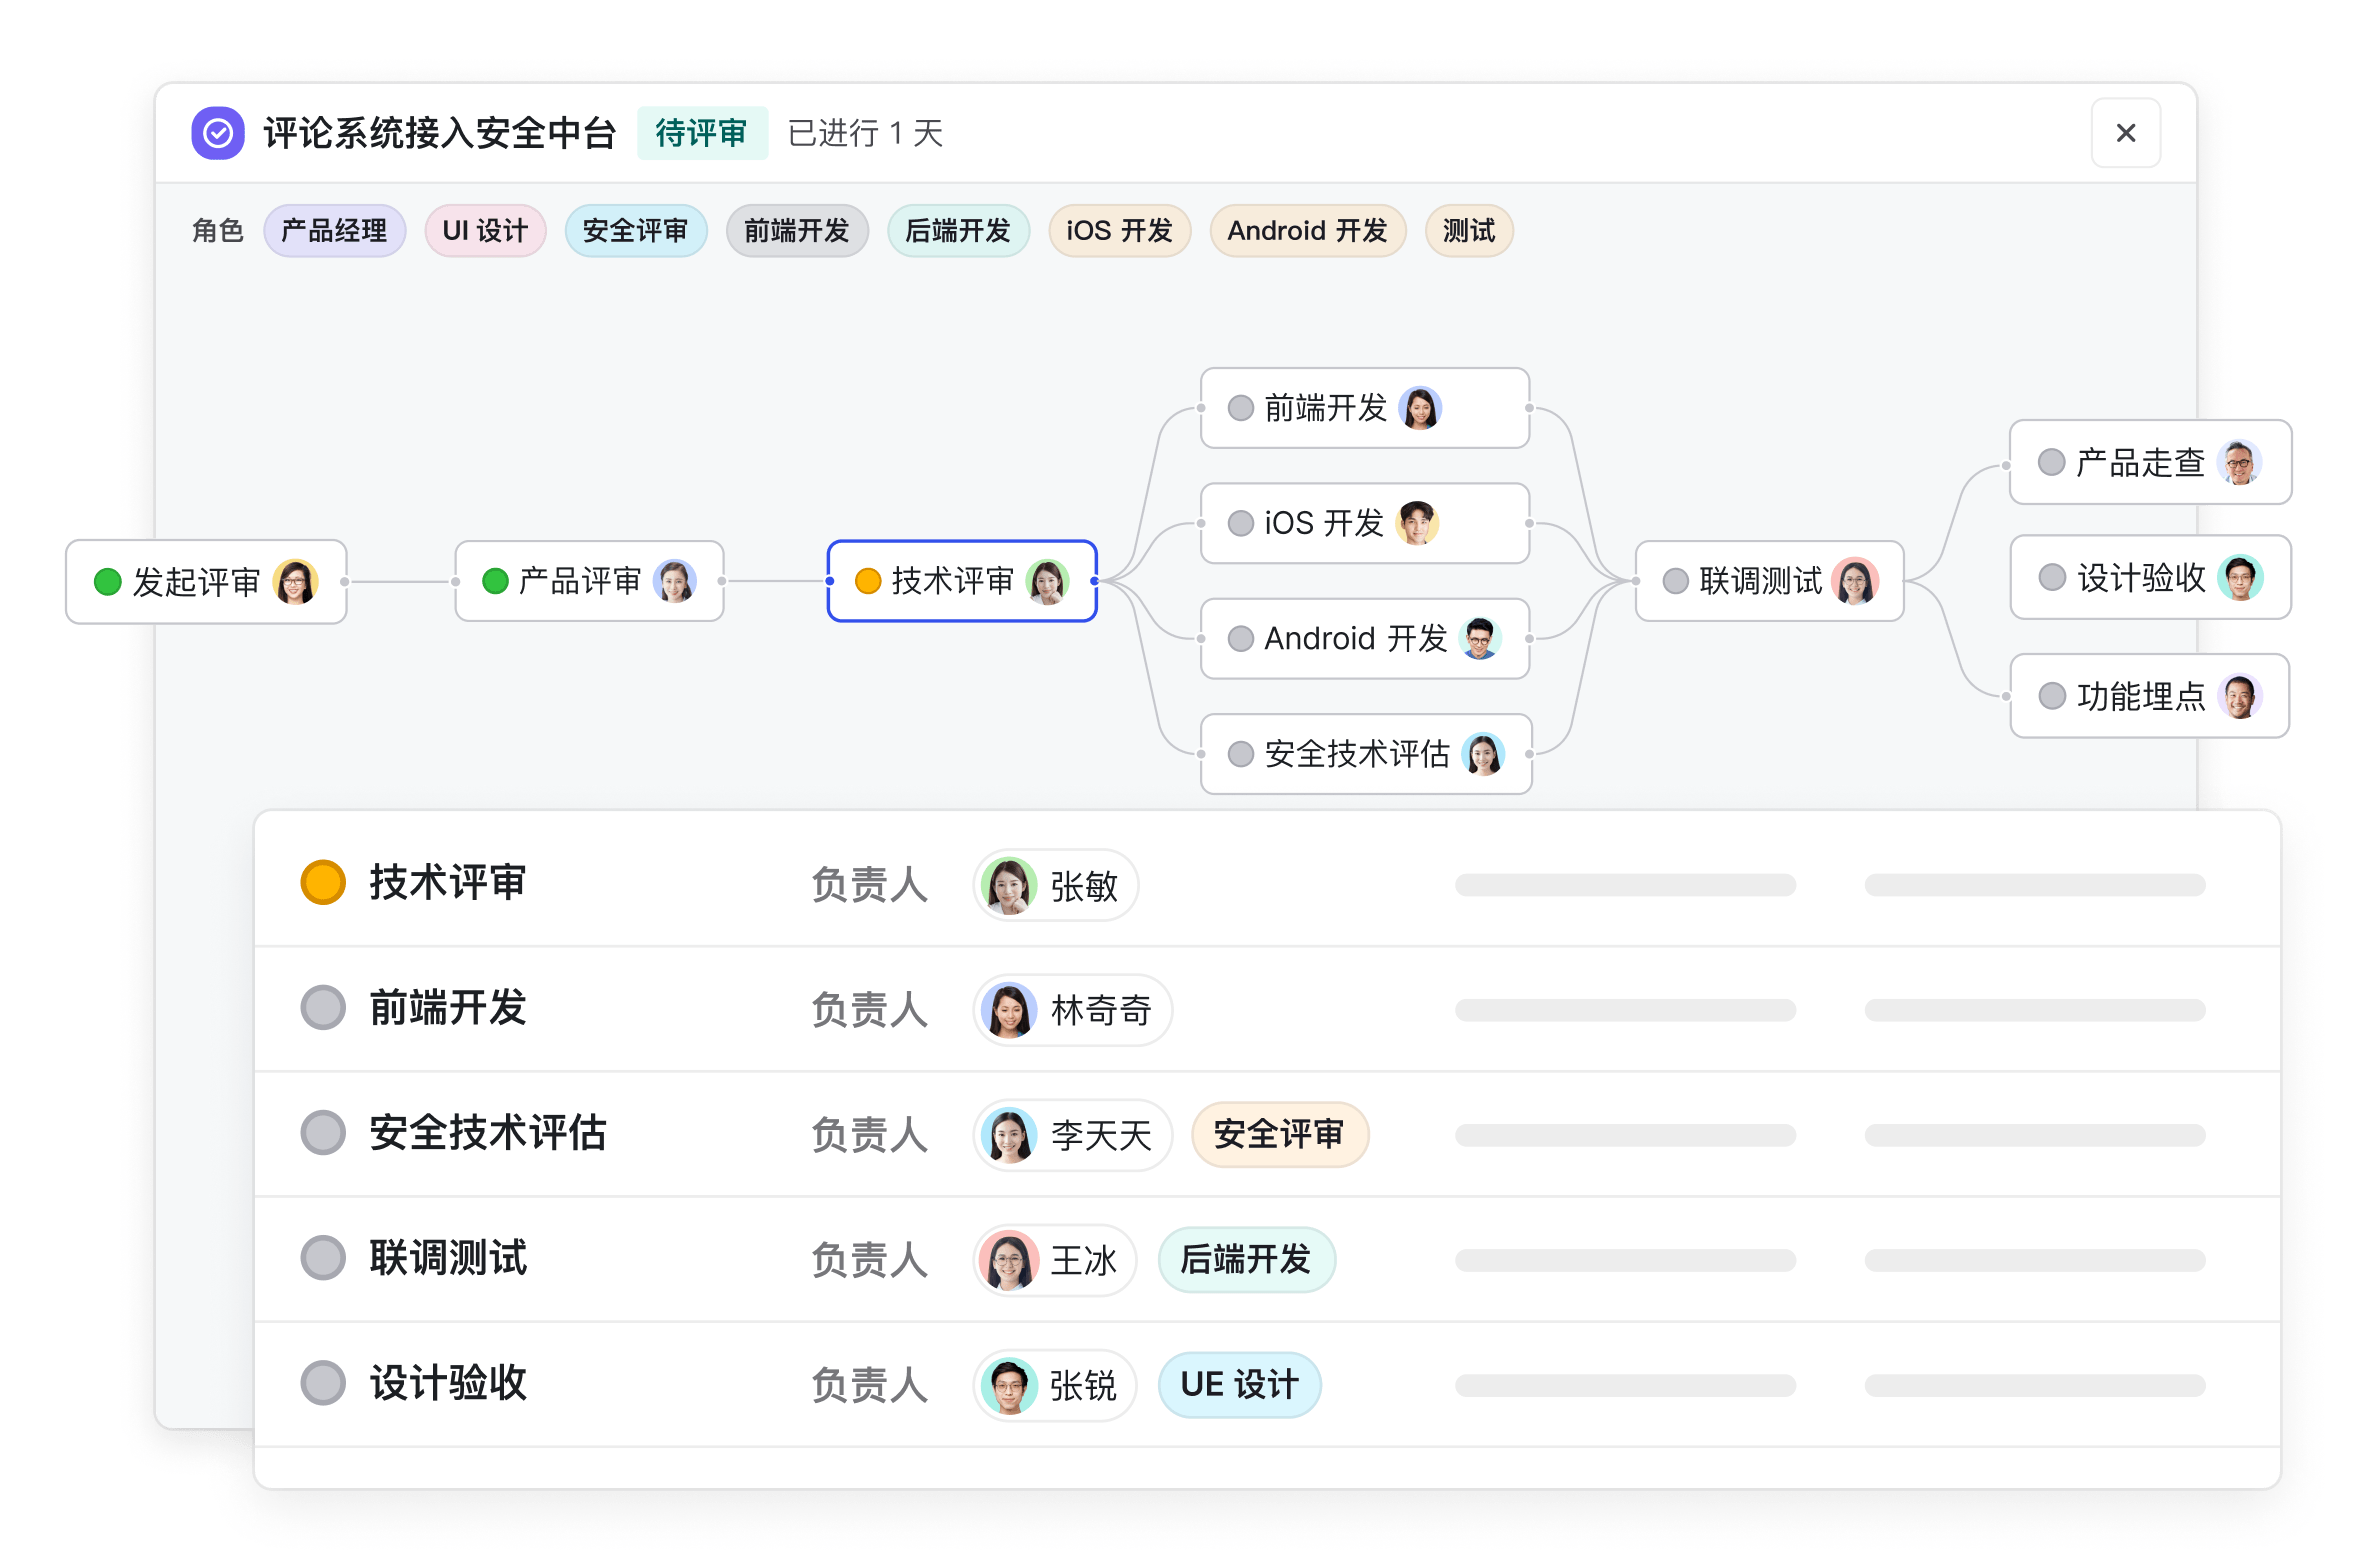Open assignee 王冰 chip in 联调测试 row

[x=1054, y=1260]
